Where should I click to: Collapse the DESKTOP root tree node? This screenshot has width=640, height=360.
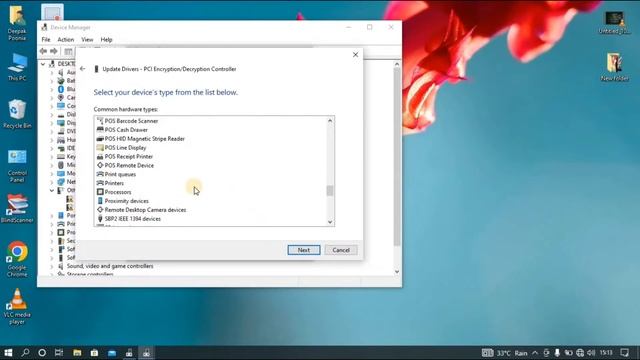(43, 64)
